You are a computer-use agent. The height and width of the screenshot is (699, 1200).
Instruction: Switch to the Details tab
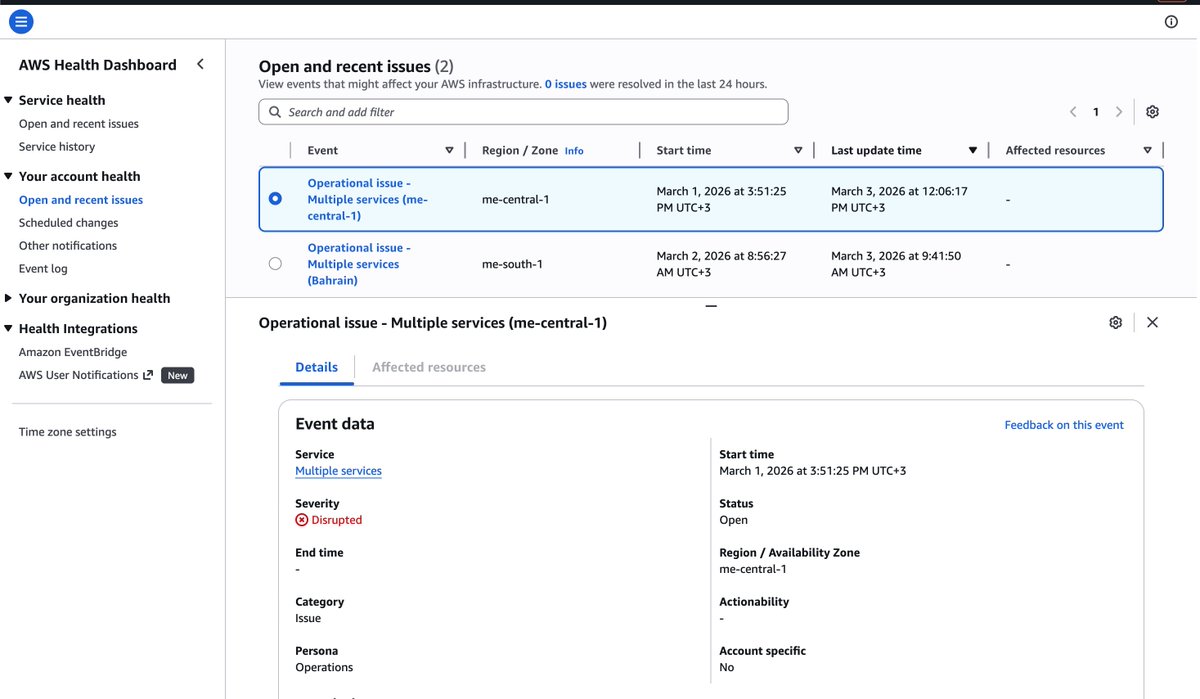316,367
